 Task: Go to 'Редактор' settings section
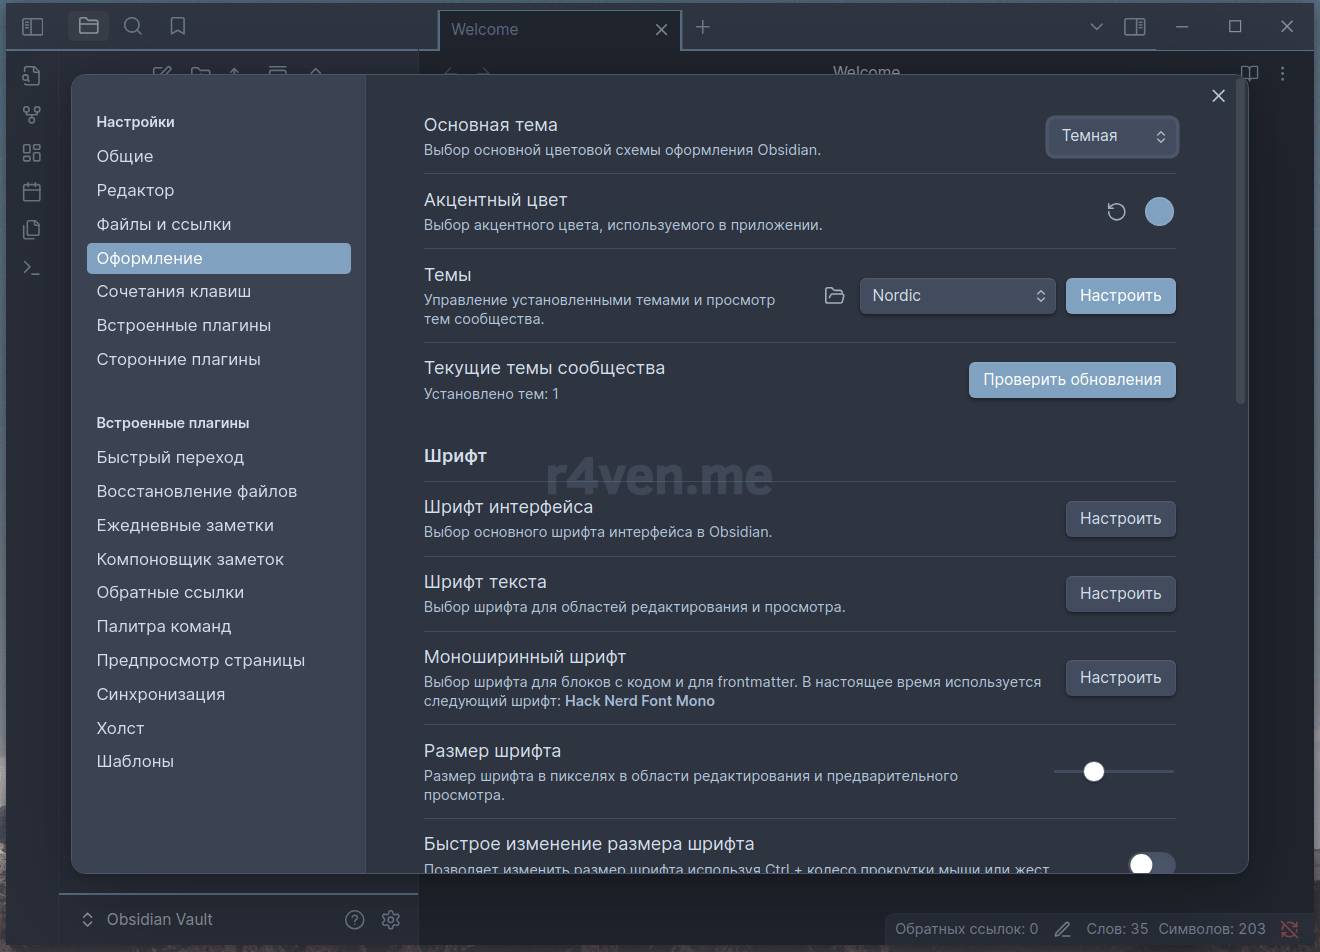point(135,190)
